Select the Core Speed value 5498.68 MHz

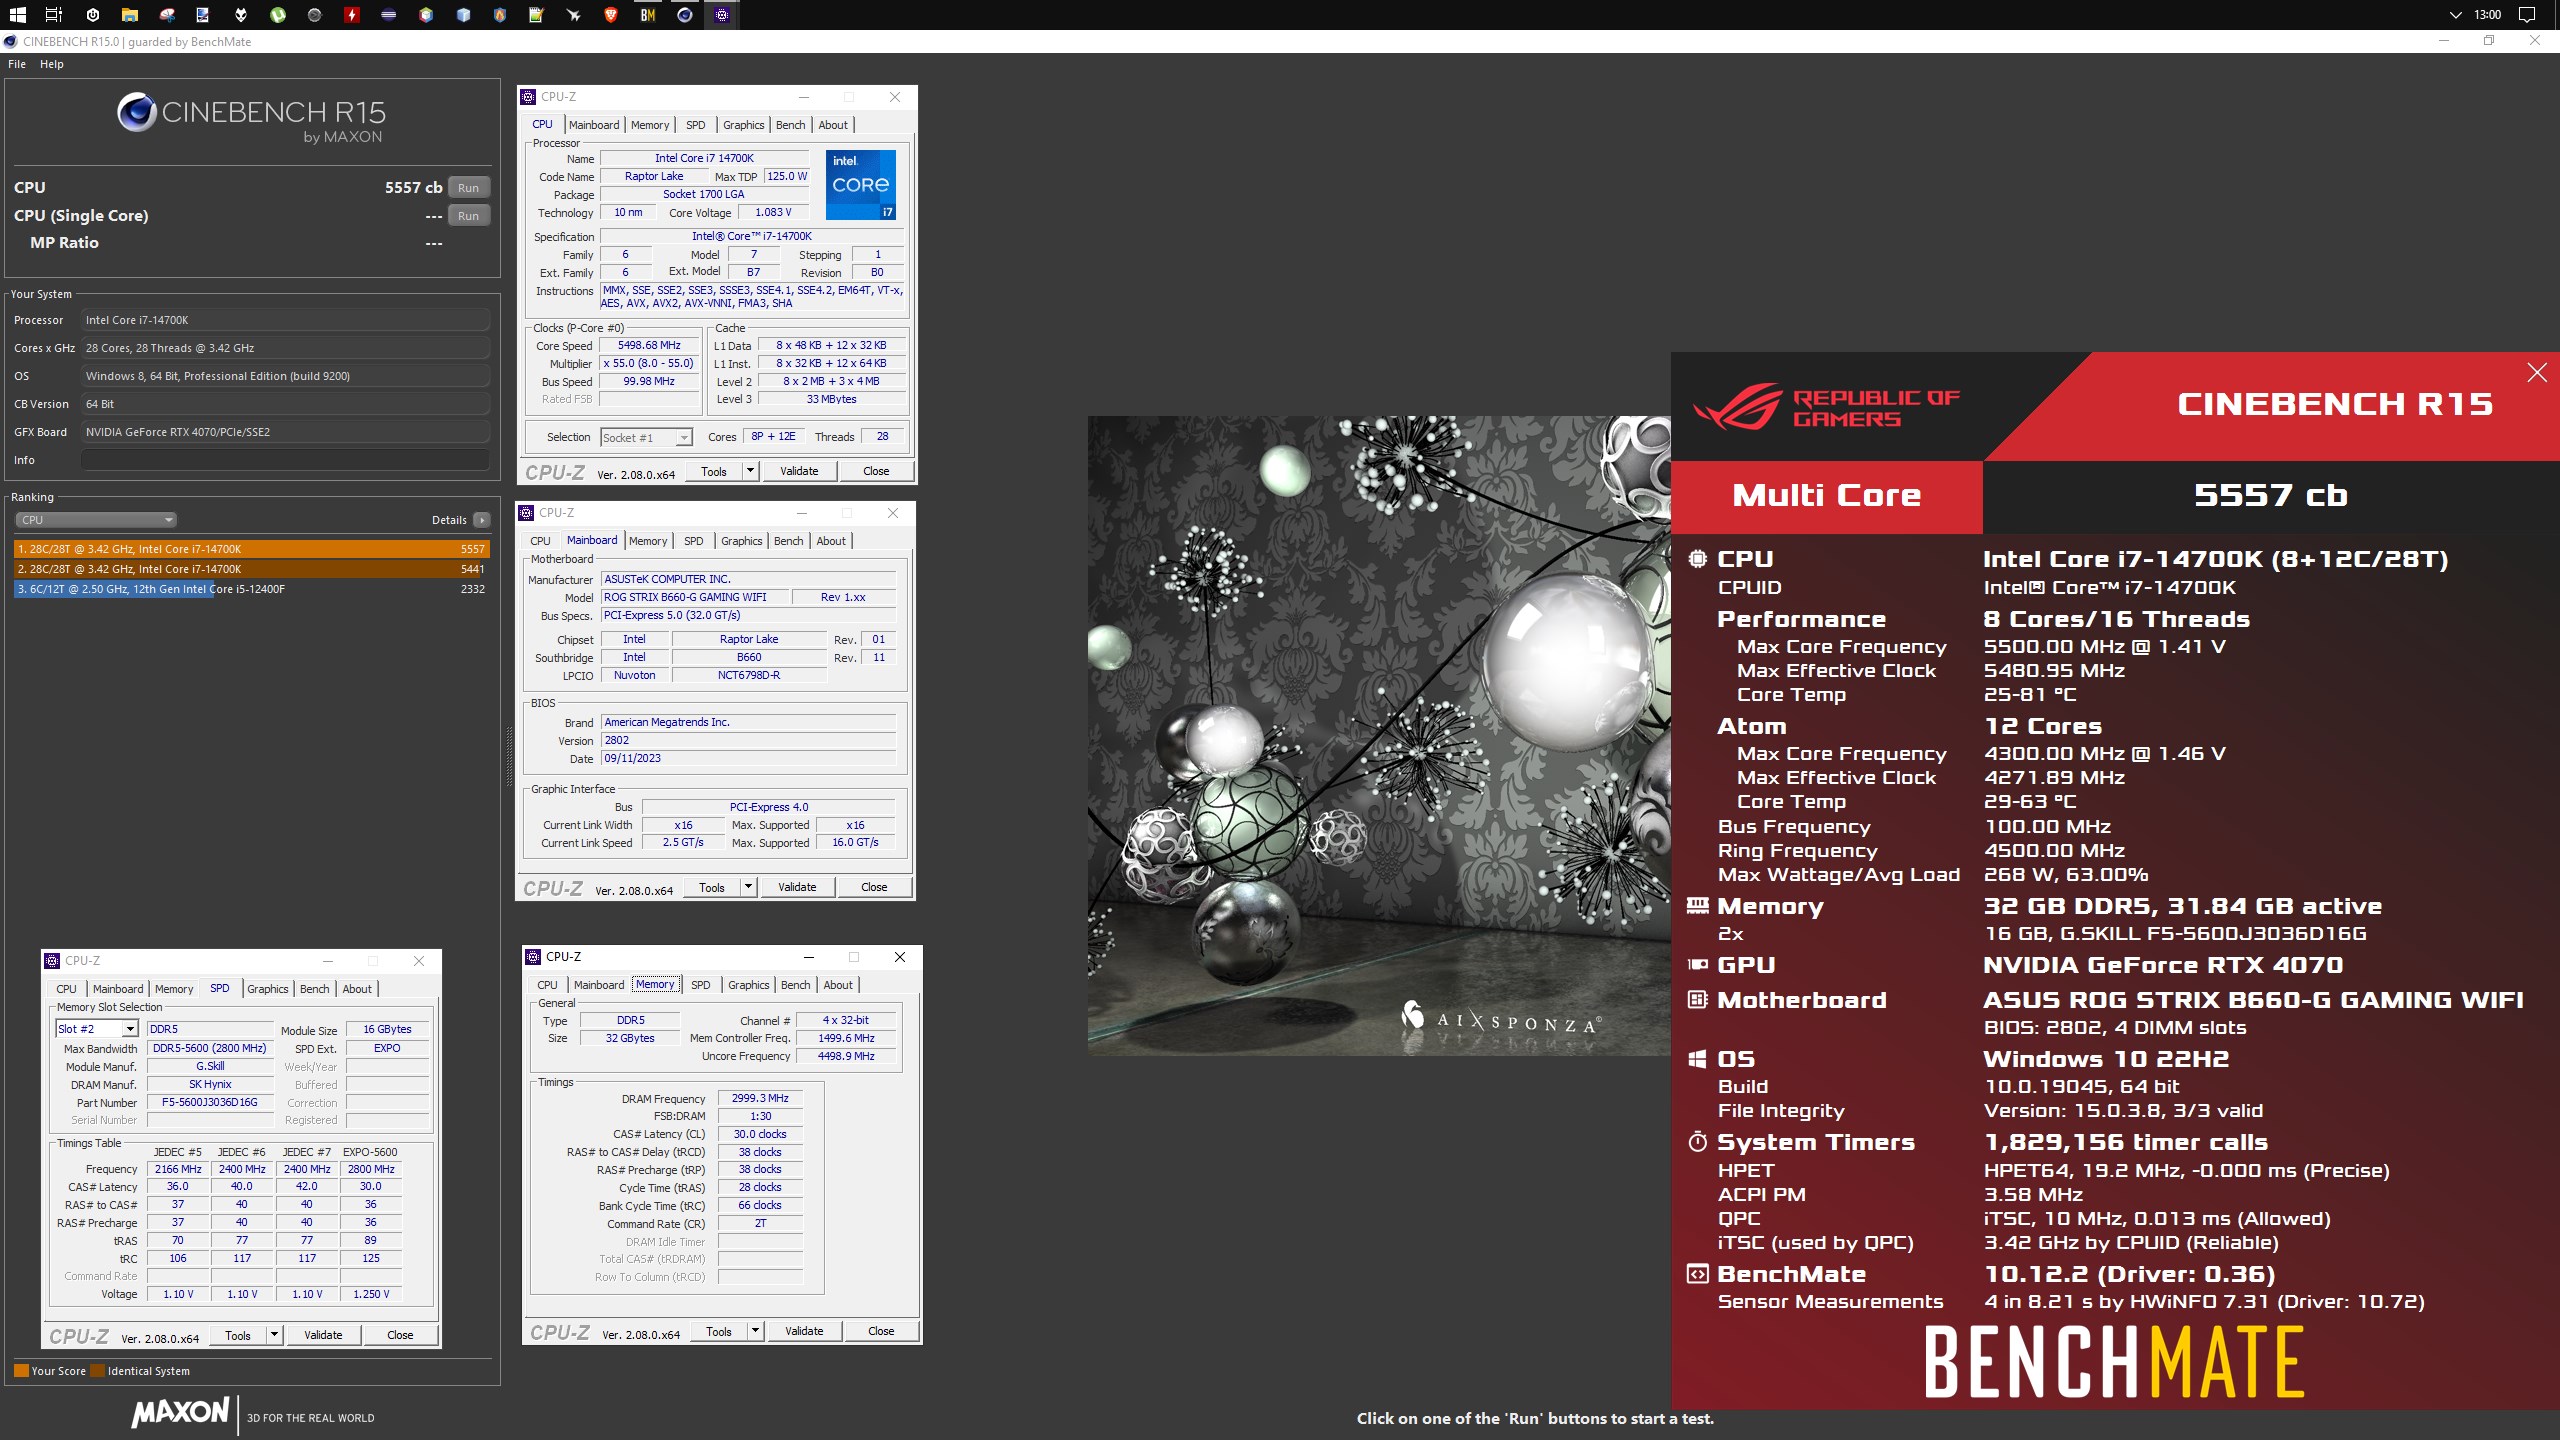pyautogui.click(x=649, y=345)
